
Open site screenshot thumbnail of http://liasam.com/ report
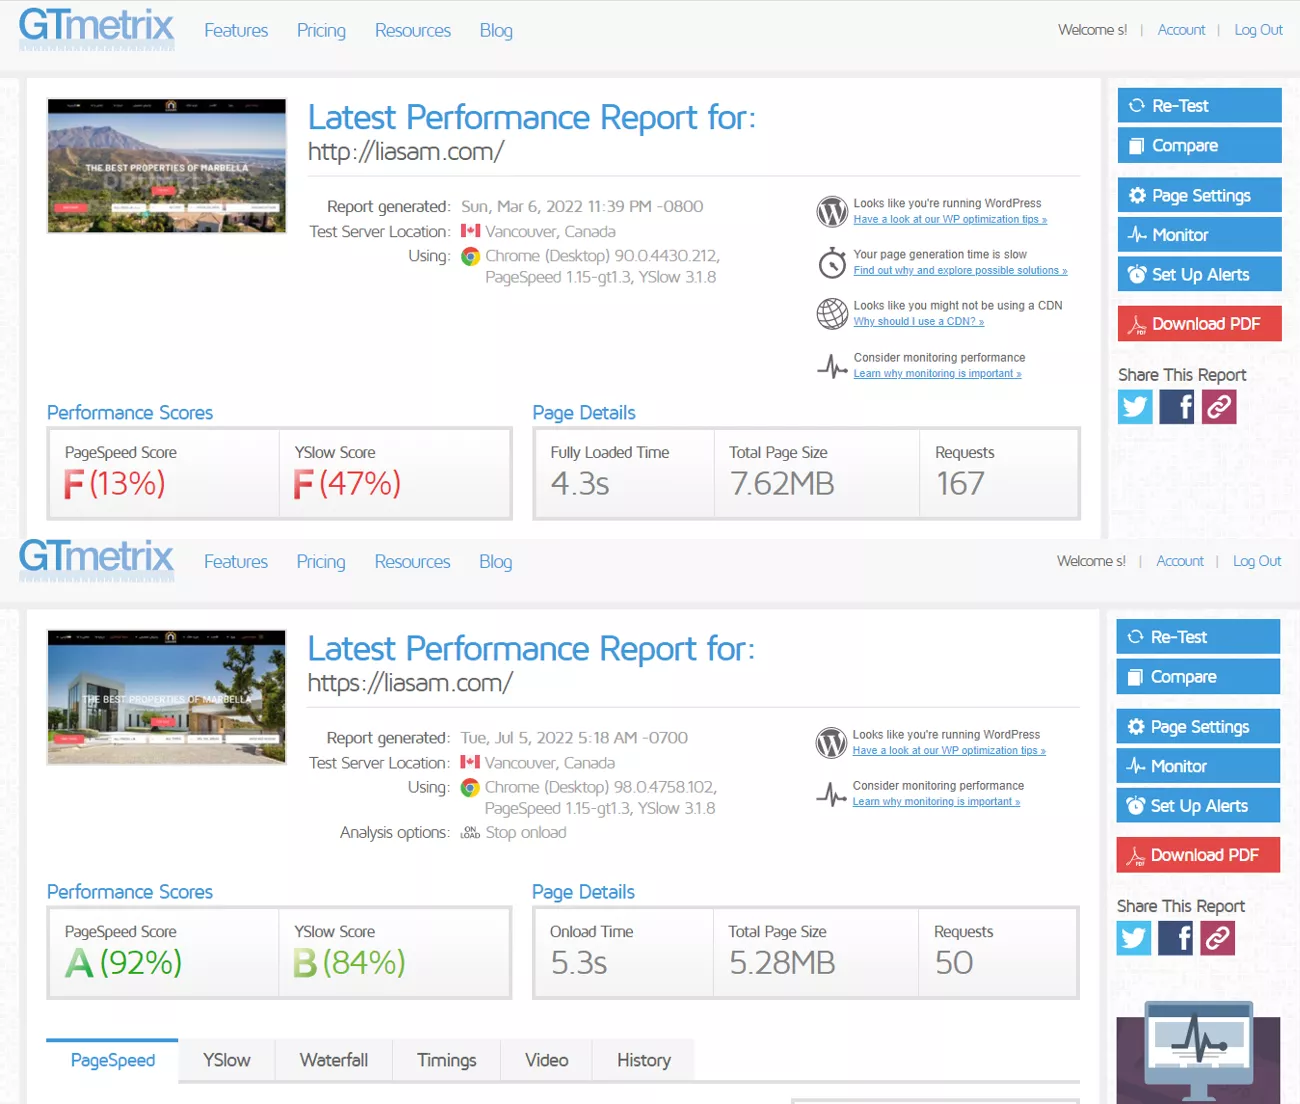click(x=167, y=166)
